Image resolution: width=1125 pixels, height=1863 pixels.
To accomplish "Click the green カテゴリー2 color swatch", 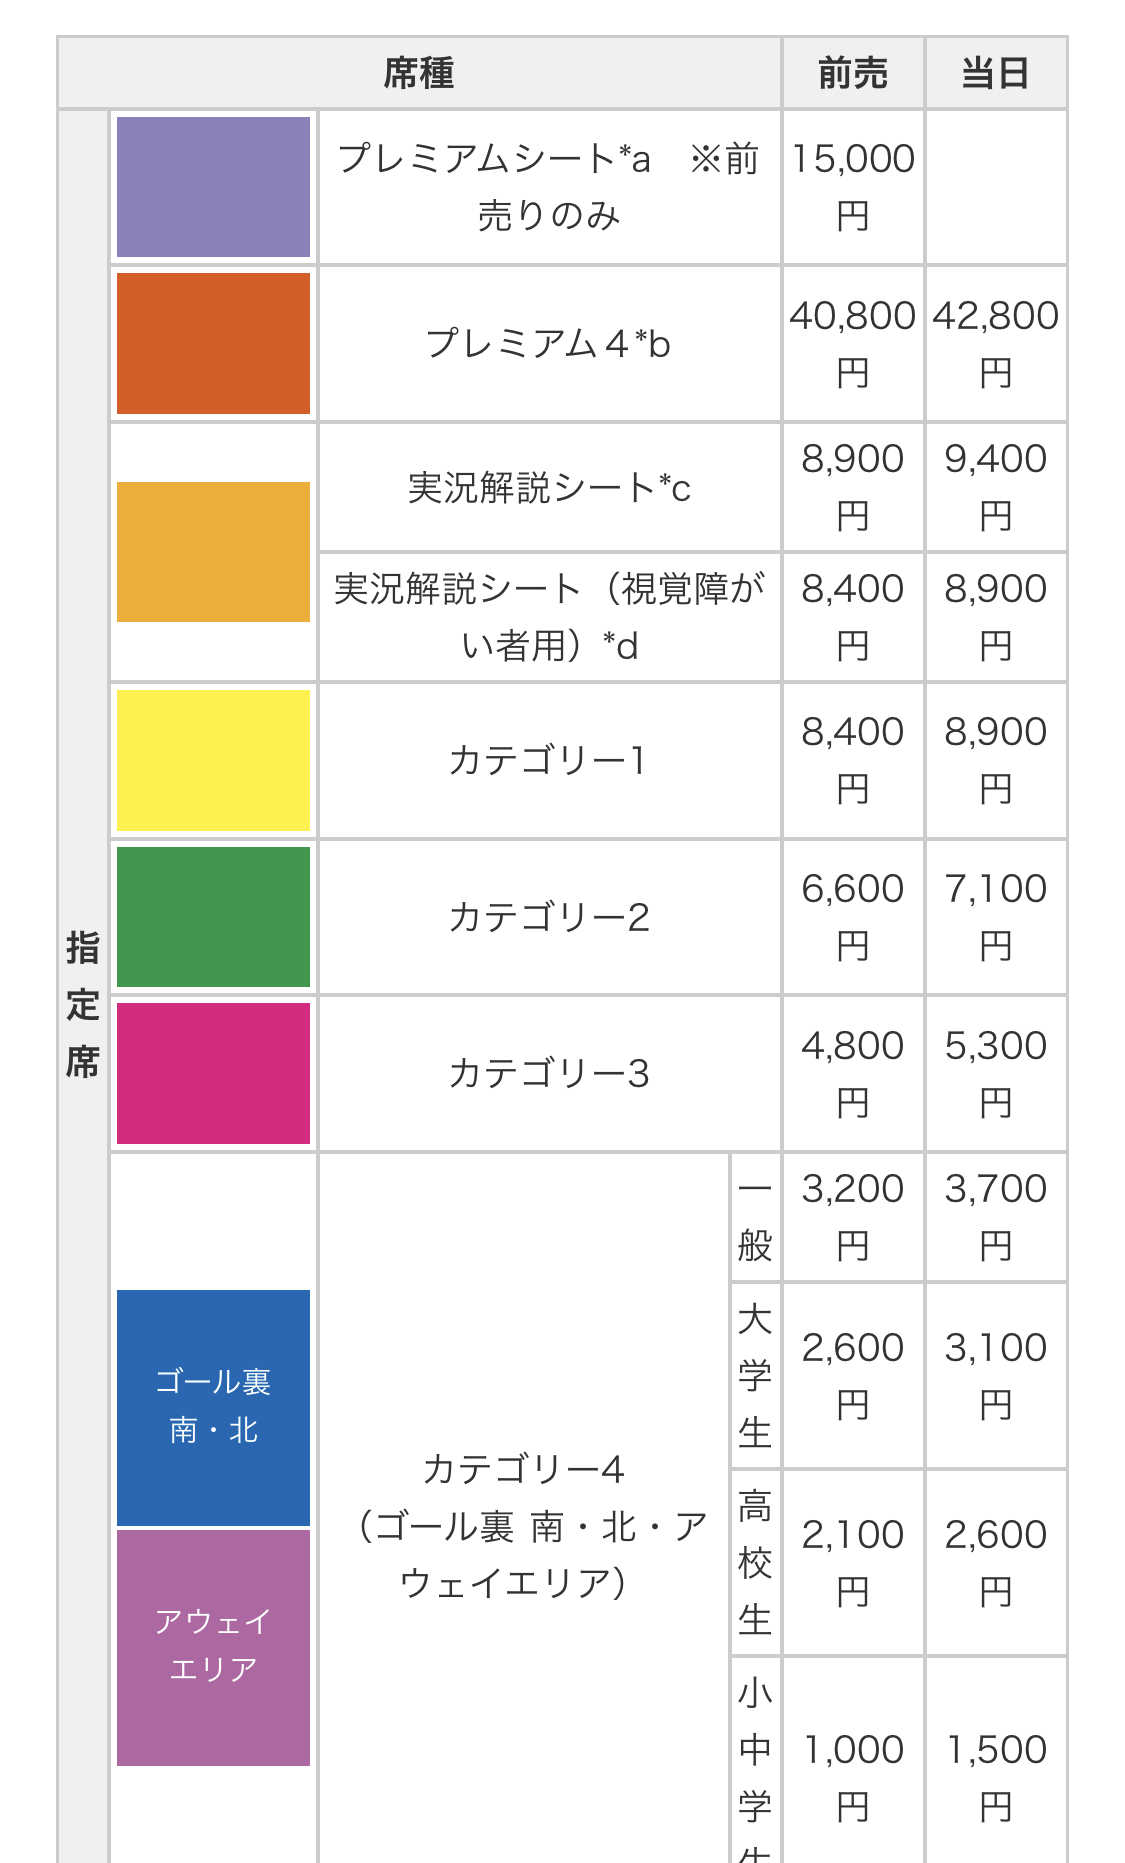I will (213, 917).
